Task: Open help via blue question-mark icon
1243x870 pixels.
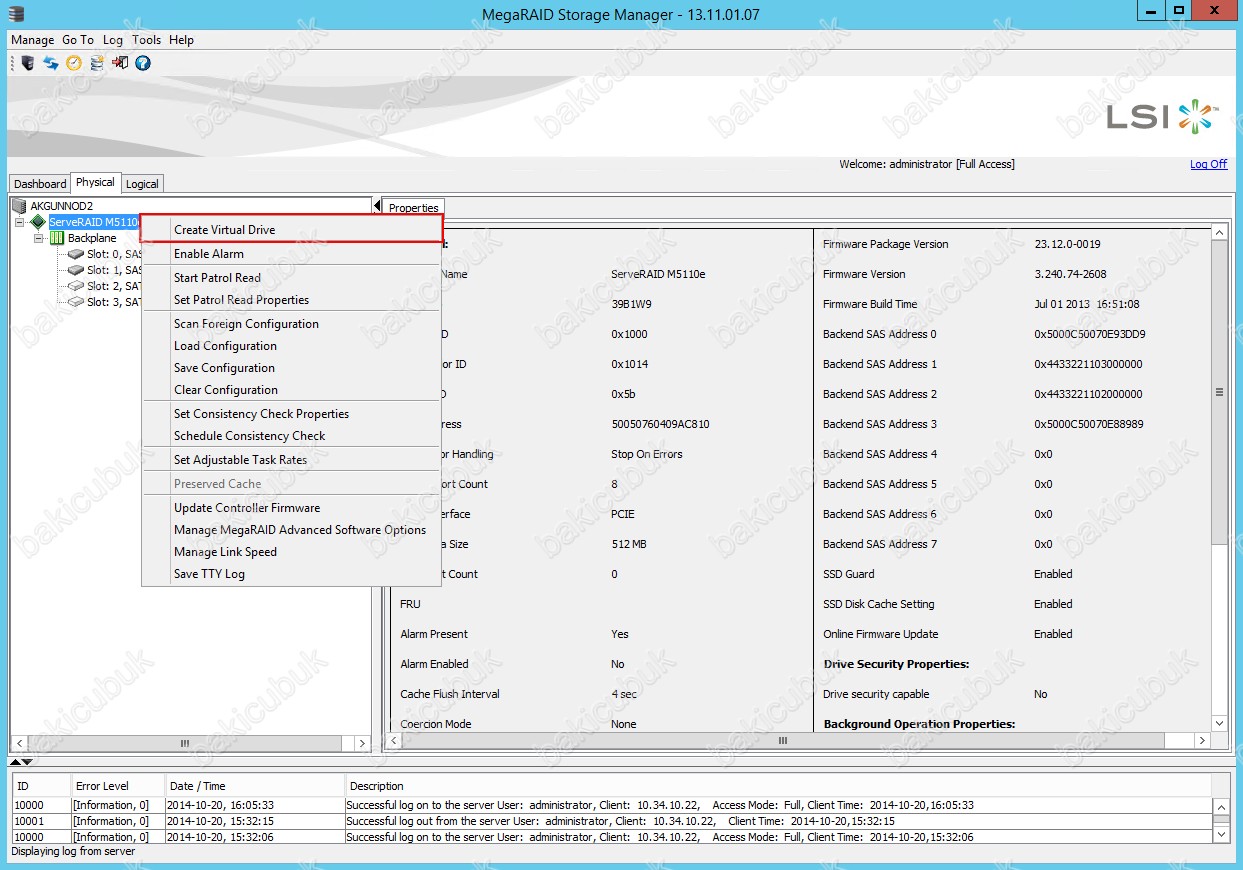Action: tap(143, 63)
